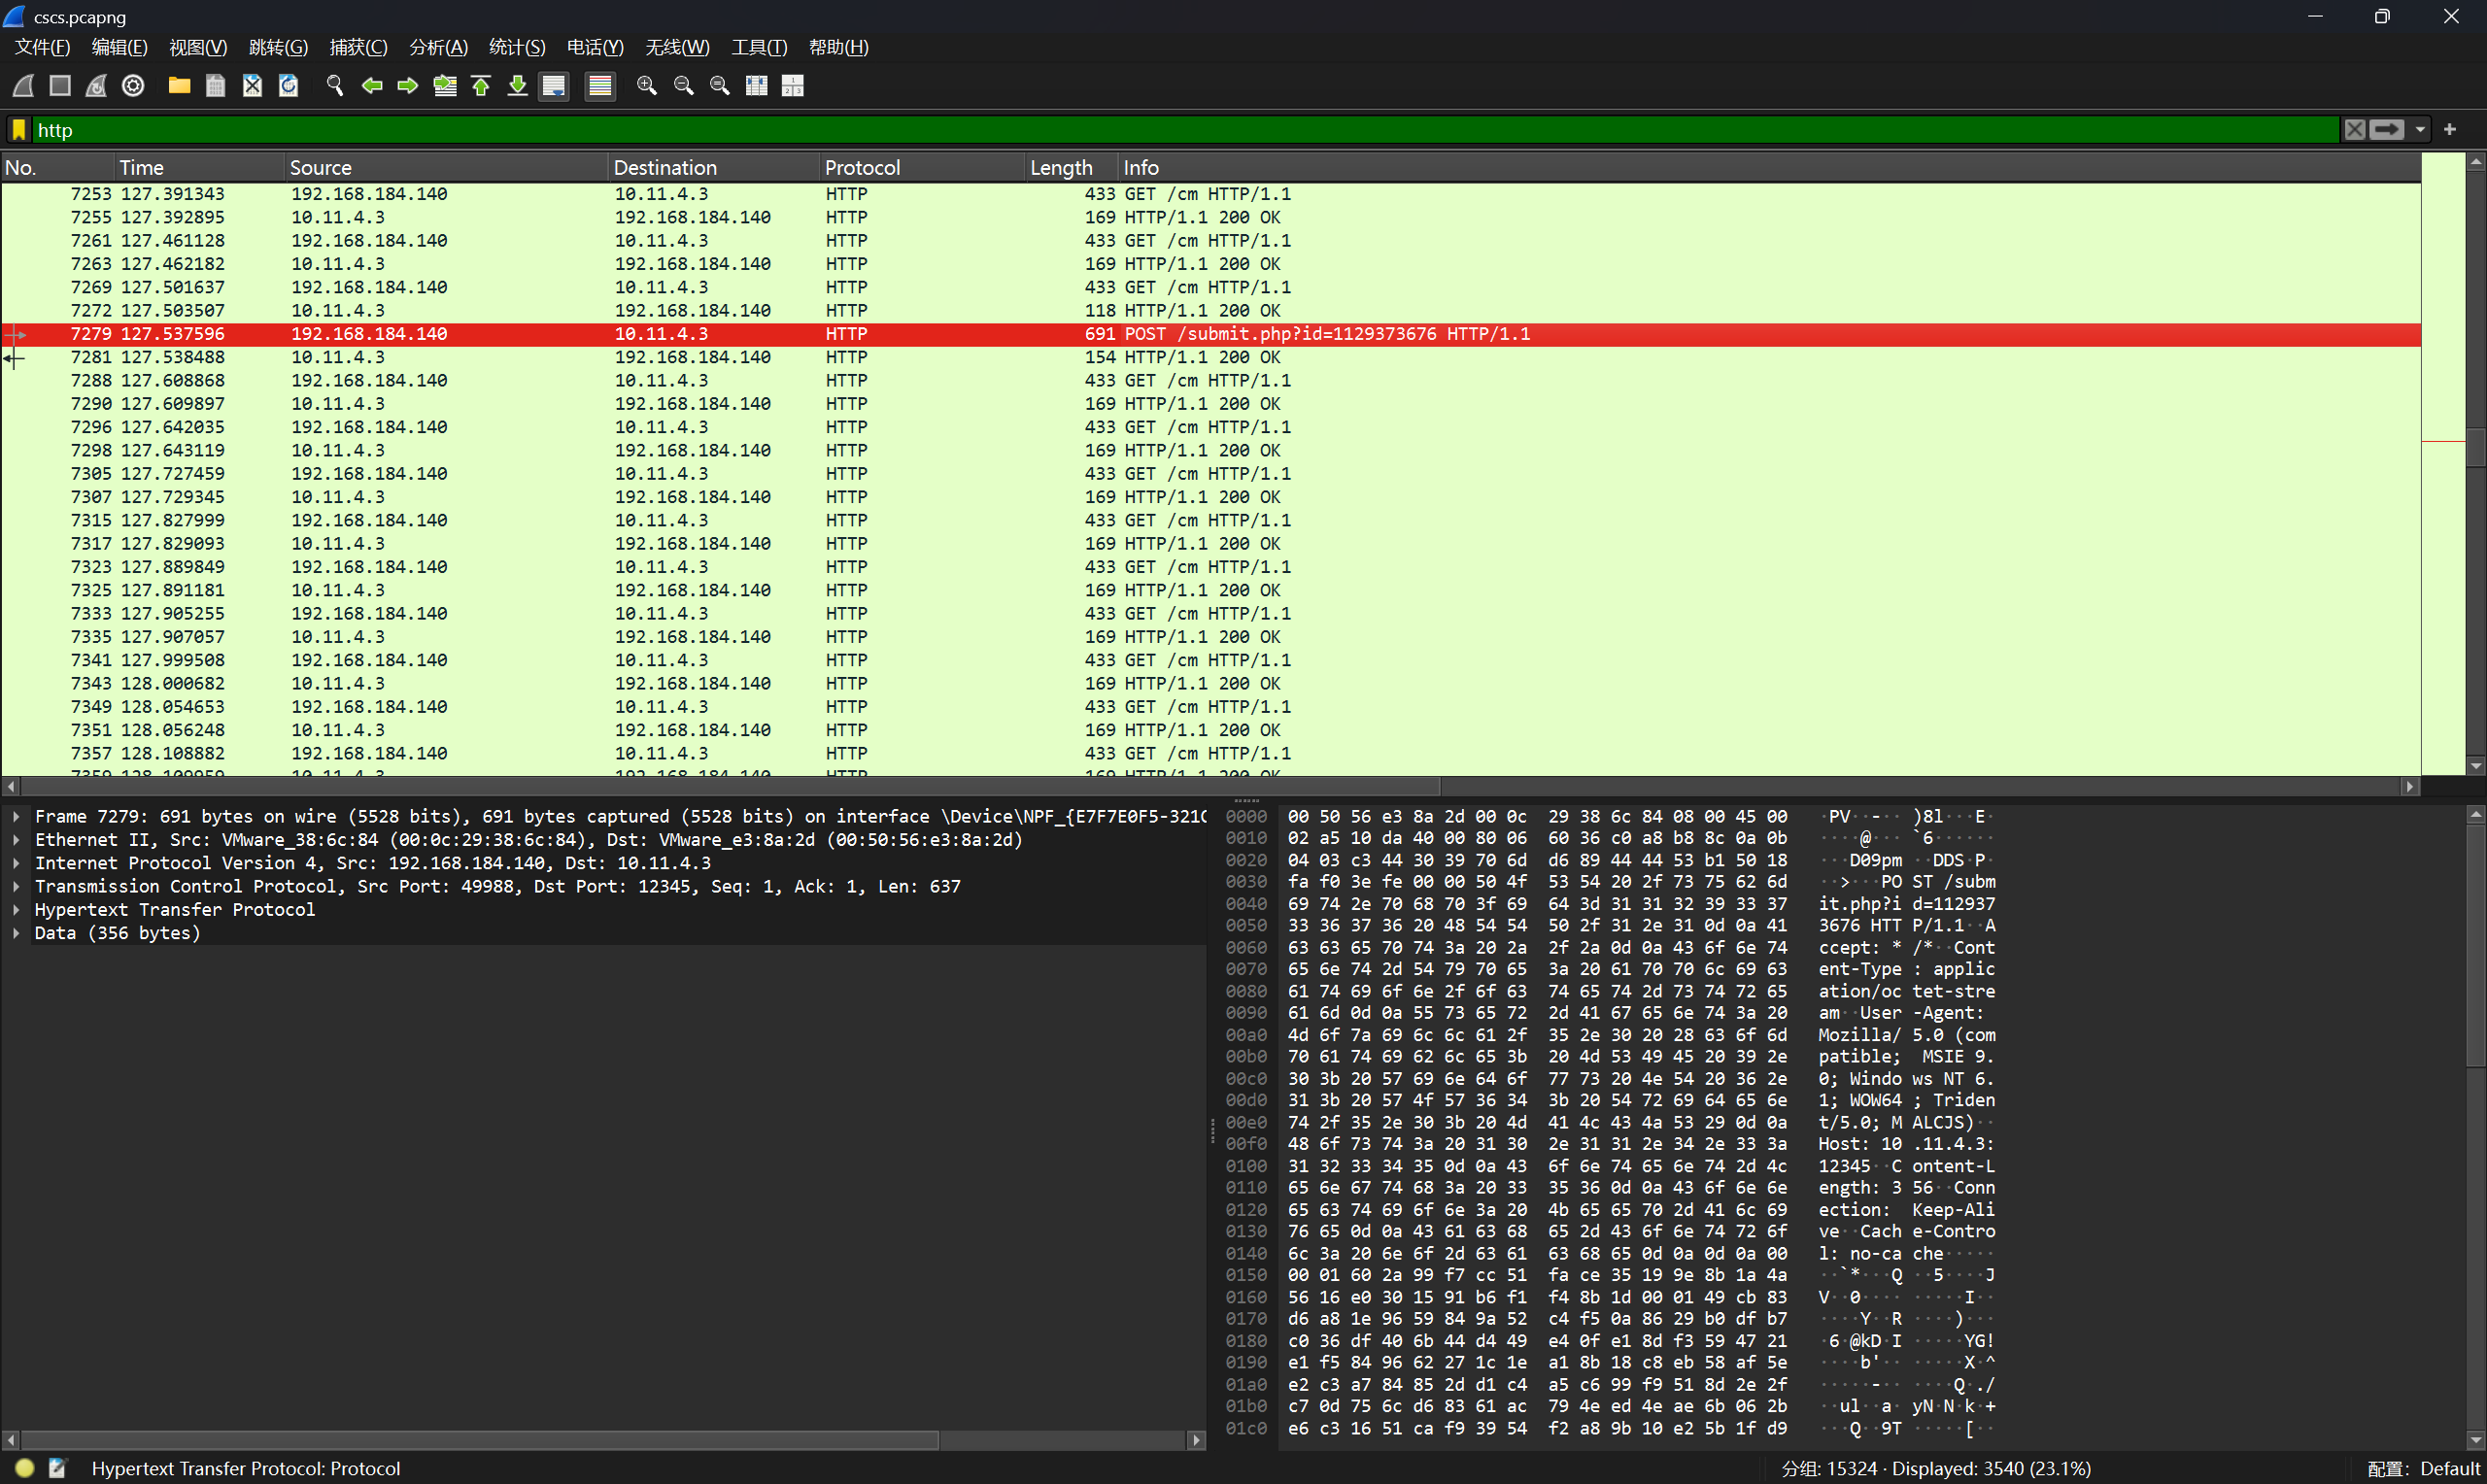Apply the display filter arrow button
Image resolution: width=2487 pixels, height=1484 pixels.
2387,130
